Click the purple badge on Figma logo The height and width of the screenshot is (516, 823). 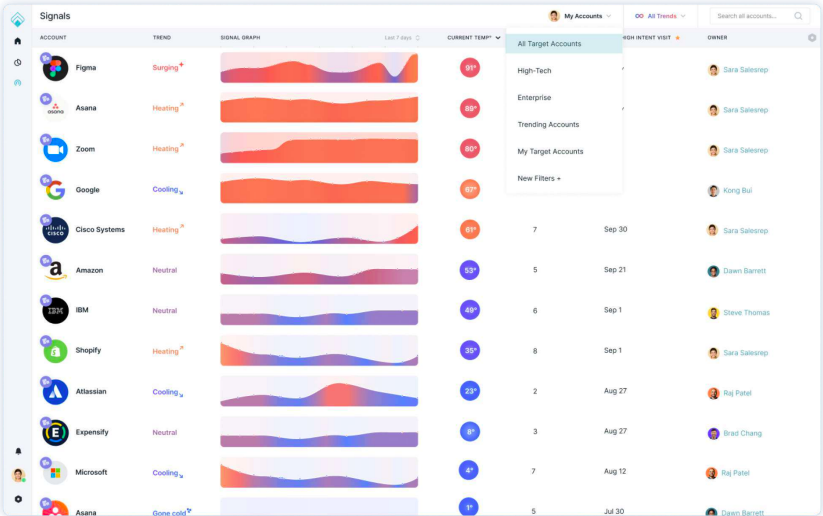pyautogui.click(x=46, y=58)
